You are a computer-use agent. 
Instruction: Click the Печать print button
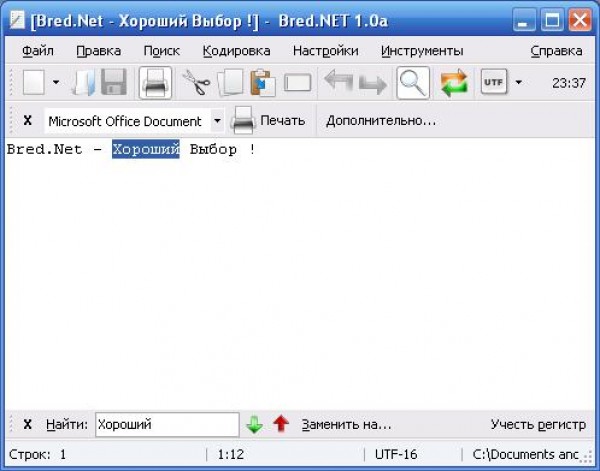[268, 121]
